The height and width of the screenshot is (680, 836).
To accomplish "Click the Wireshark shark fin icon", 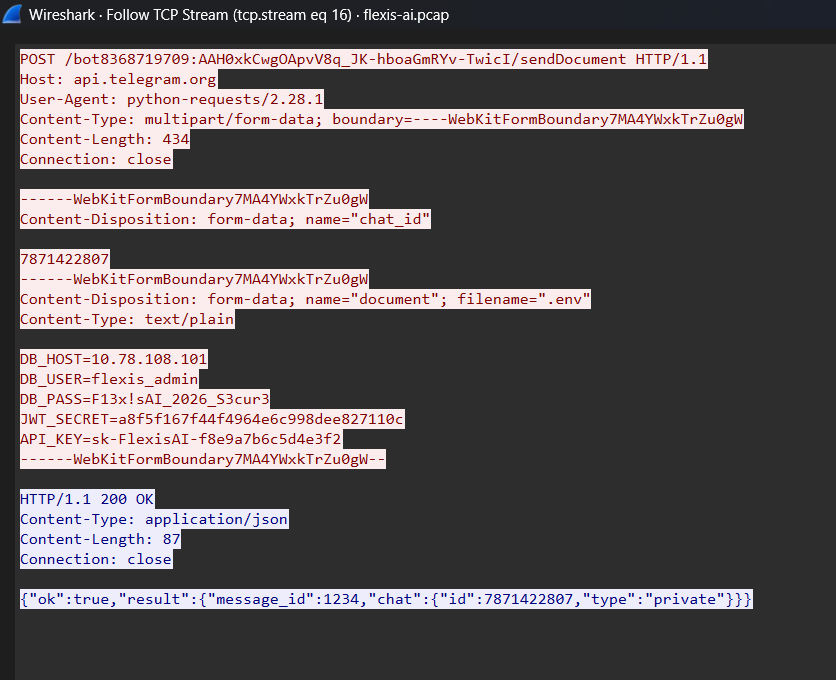I will [x=12, y=14].
